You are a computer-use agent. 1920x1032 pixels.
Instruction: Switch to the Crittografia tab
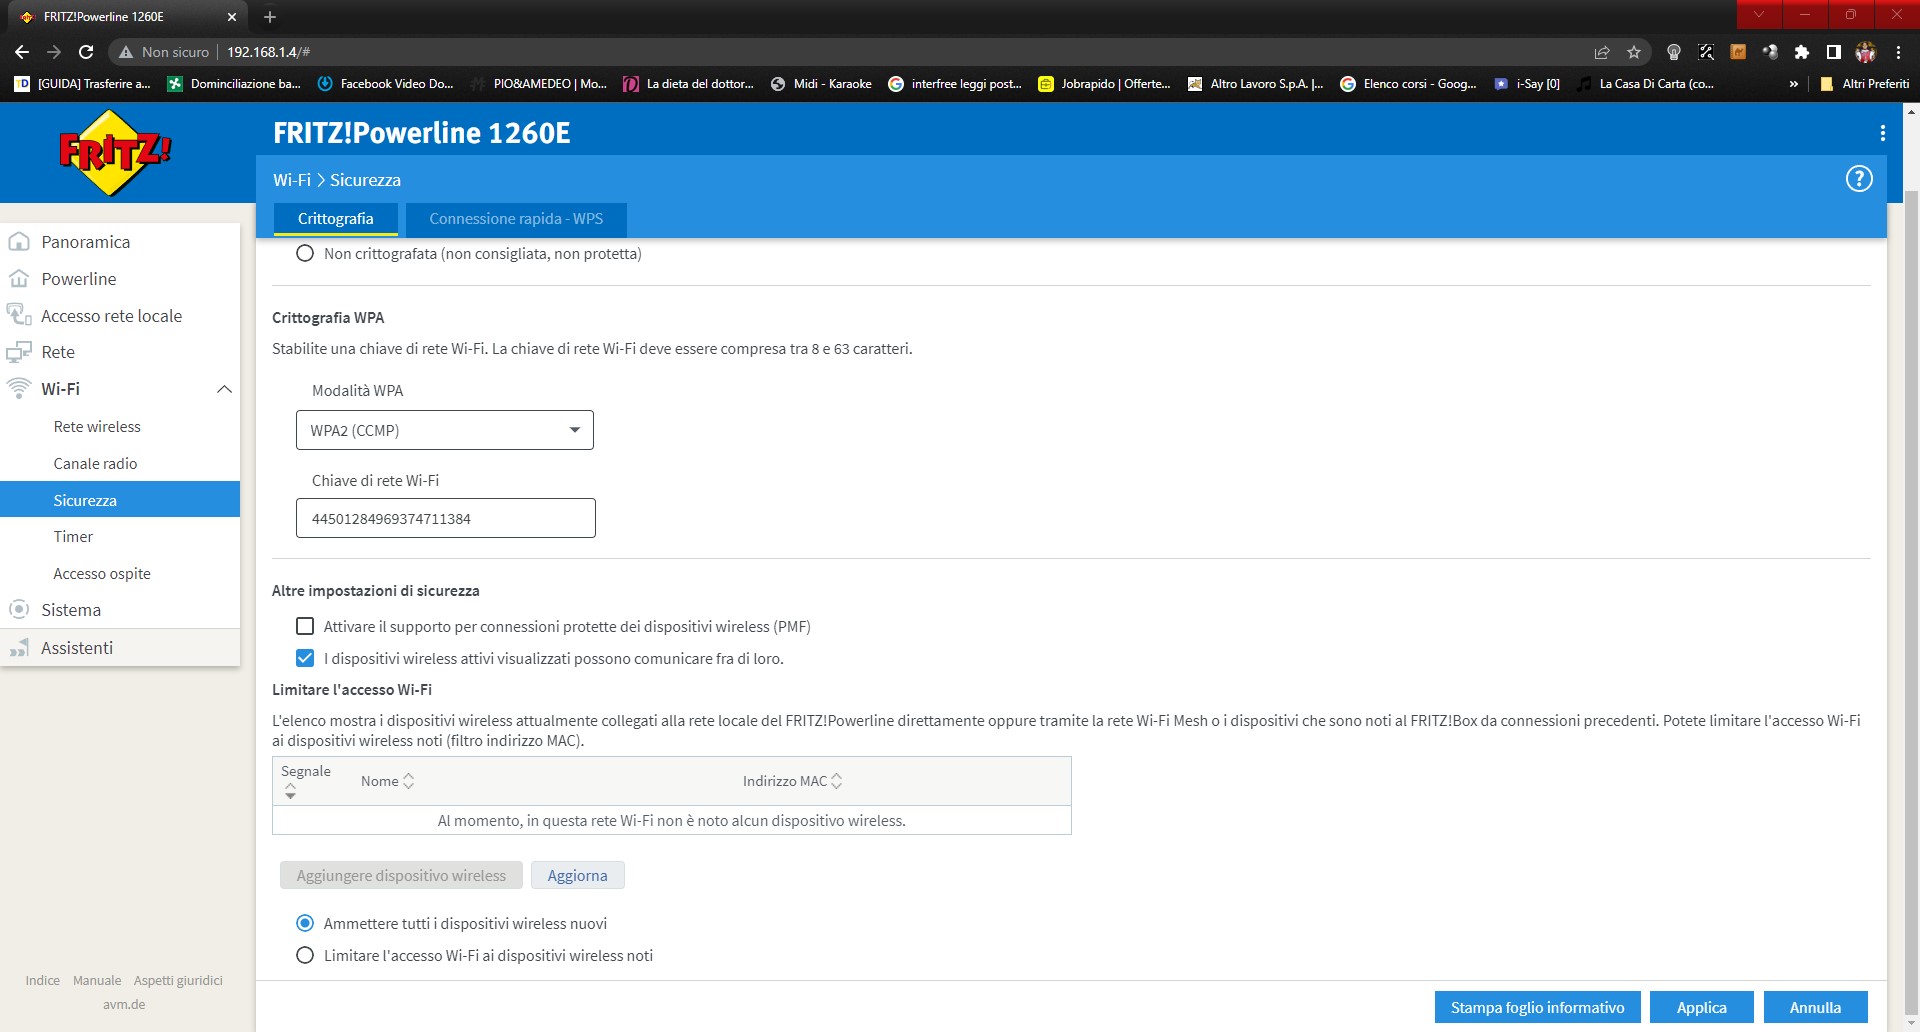(335, 219)
